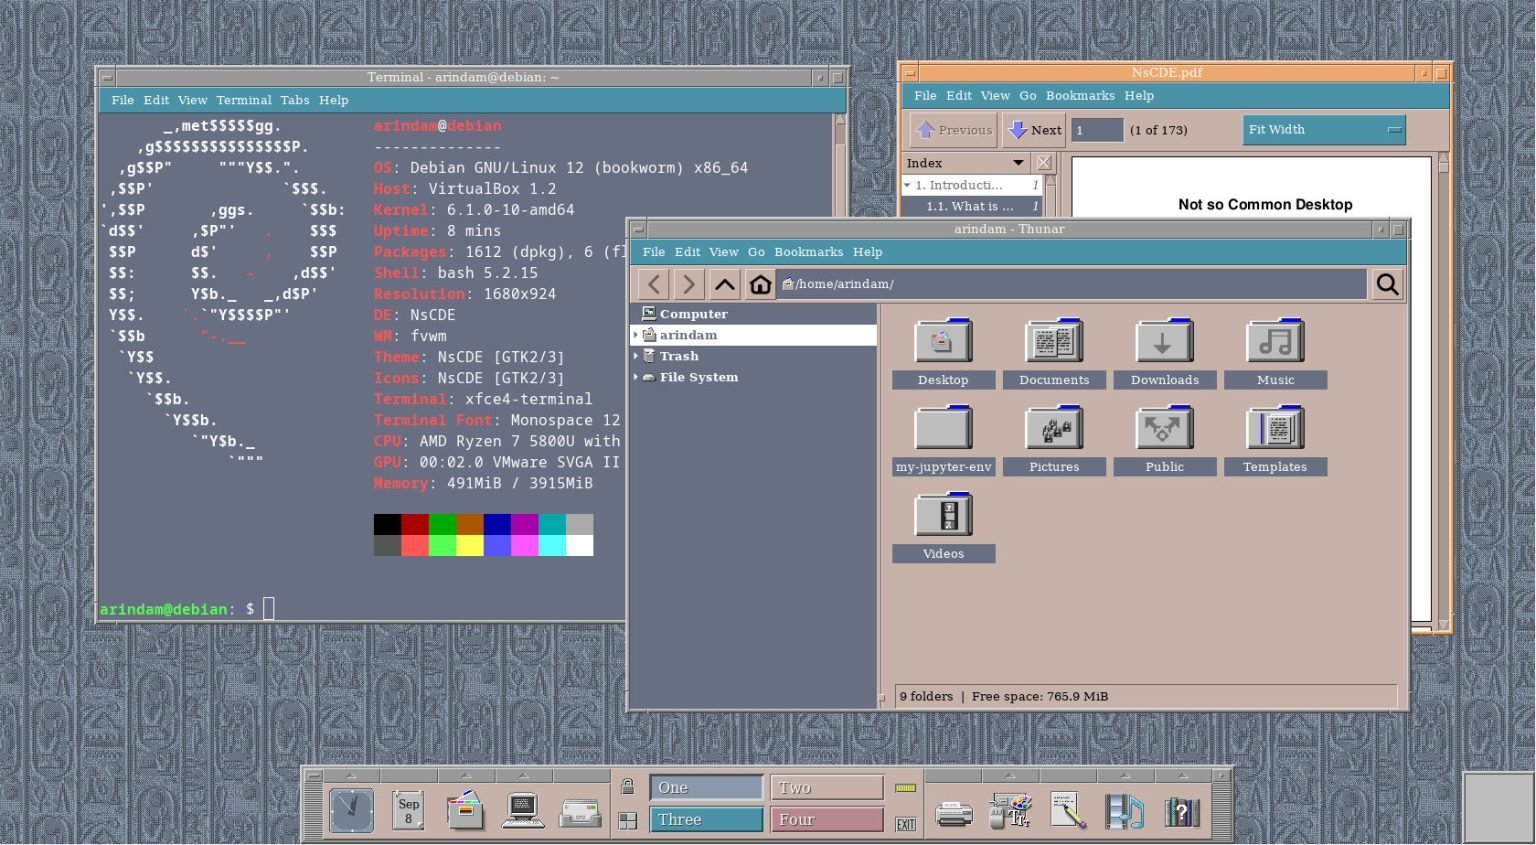Collapse the '1. Introducti...' index entry
The height and width of the screenshot is (845, 1536).
click(x=907, y=186)
